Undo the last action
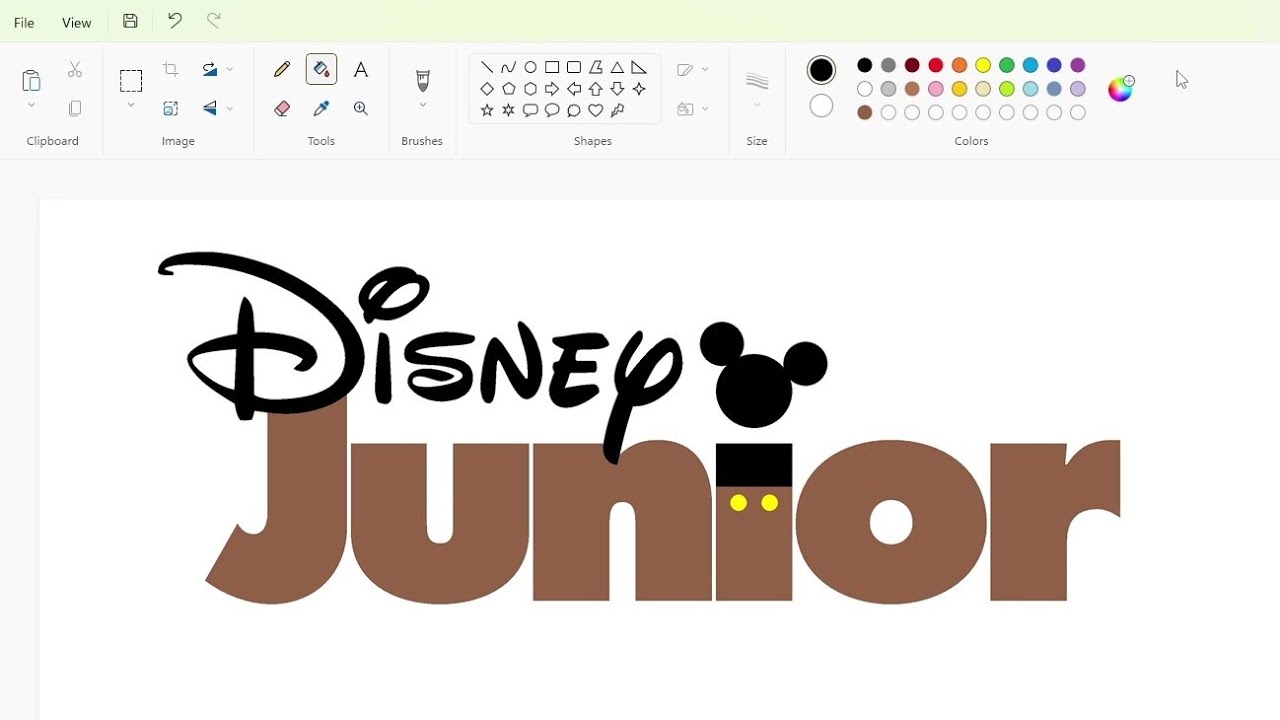This screenshot has width=1280, height=720. 175,21
